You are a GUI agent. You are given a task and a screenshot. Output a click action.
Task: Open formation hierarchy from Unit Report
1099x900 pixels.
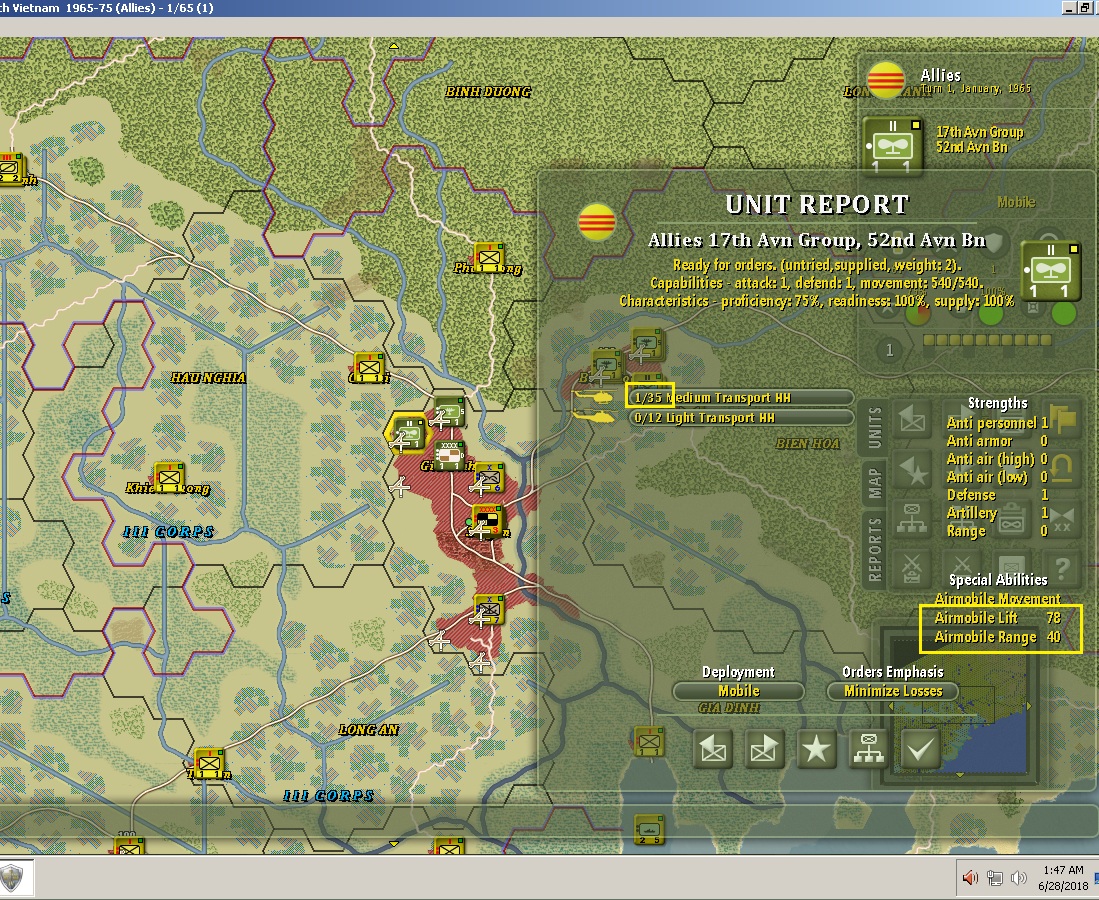868,749
